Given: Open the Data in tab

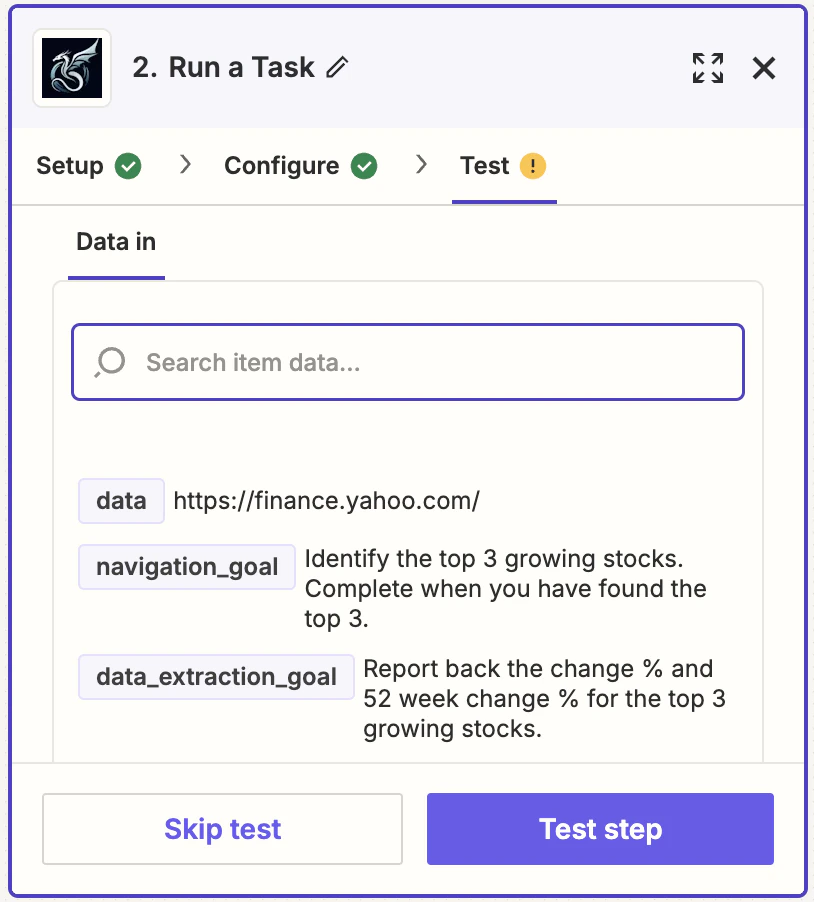Looking at the screenshot, I should tap(115, 241).
